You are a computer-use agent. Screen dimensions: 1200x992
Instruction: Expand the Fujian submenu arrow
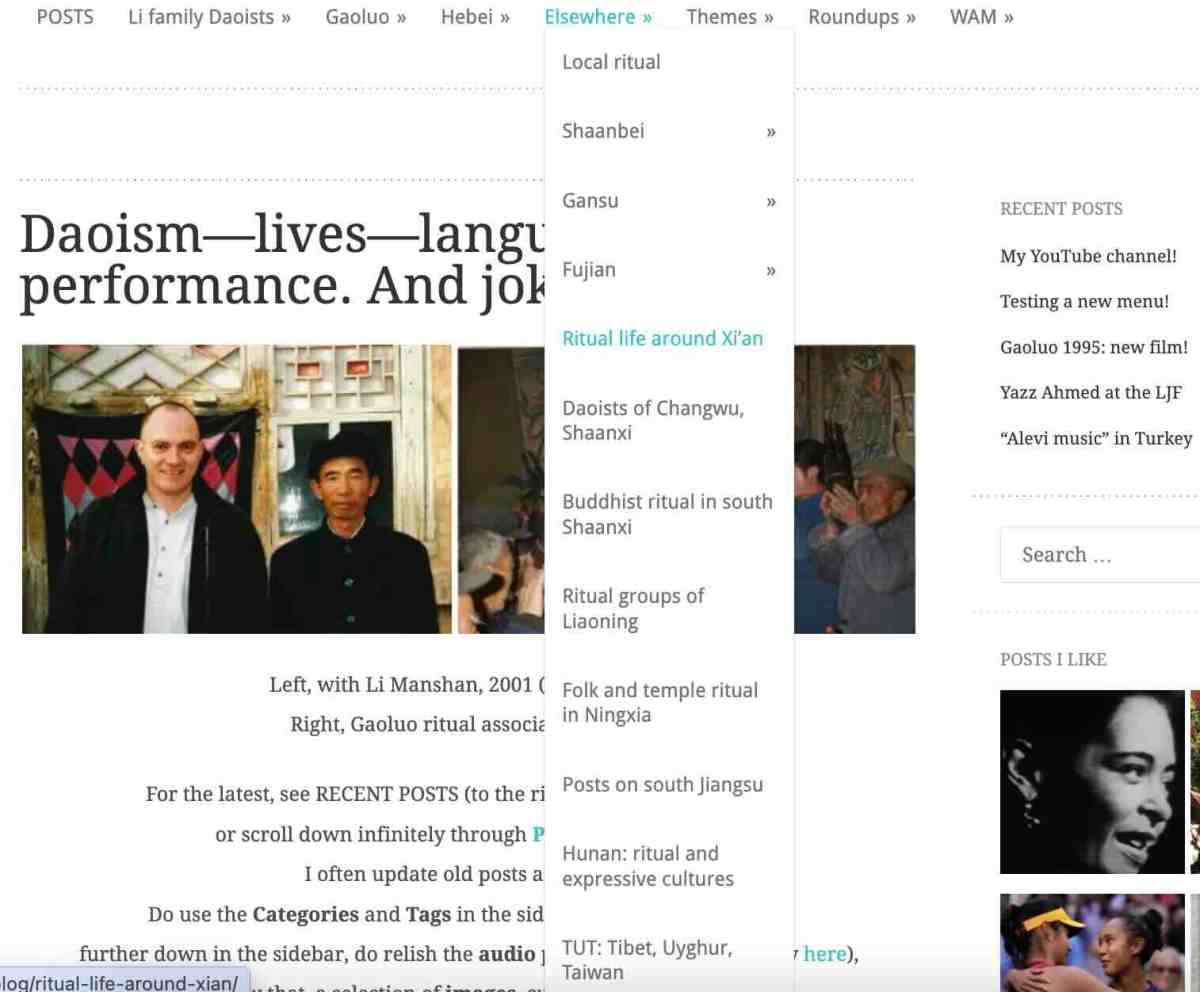pos(771,270)
